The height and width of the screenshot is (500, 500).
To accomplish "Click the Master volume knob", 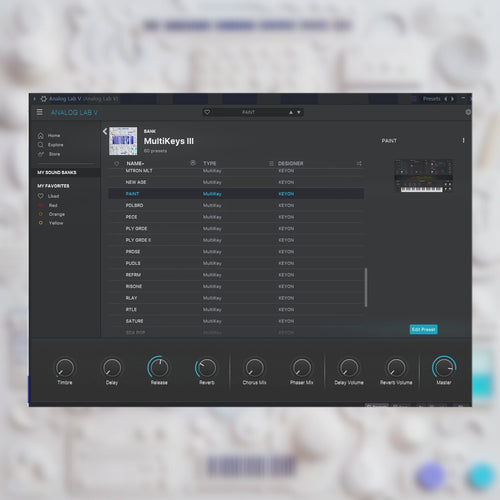I will pyautogui.click(x=444, y=367).
